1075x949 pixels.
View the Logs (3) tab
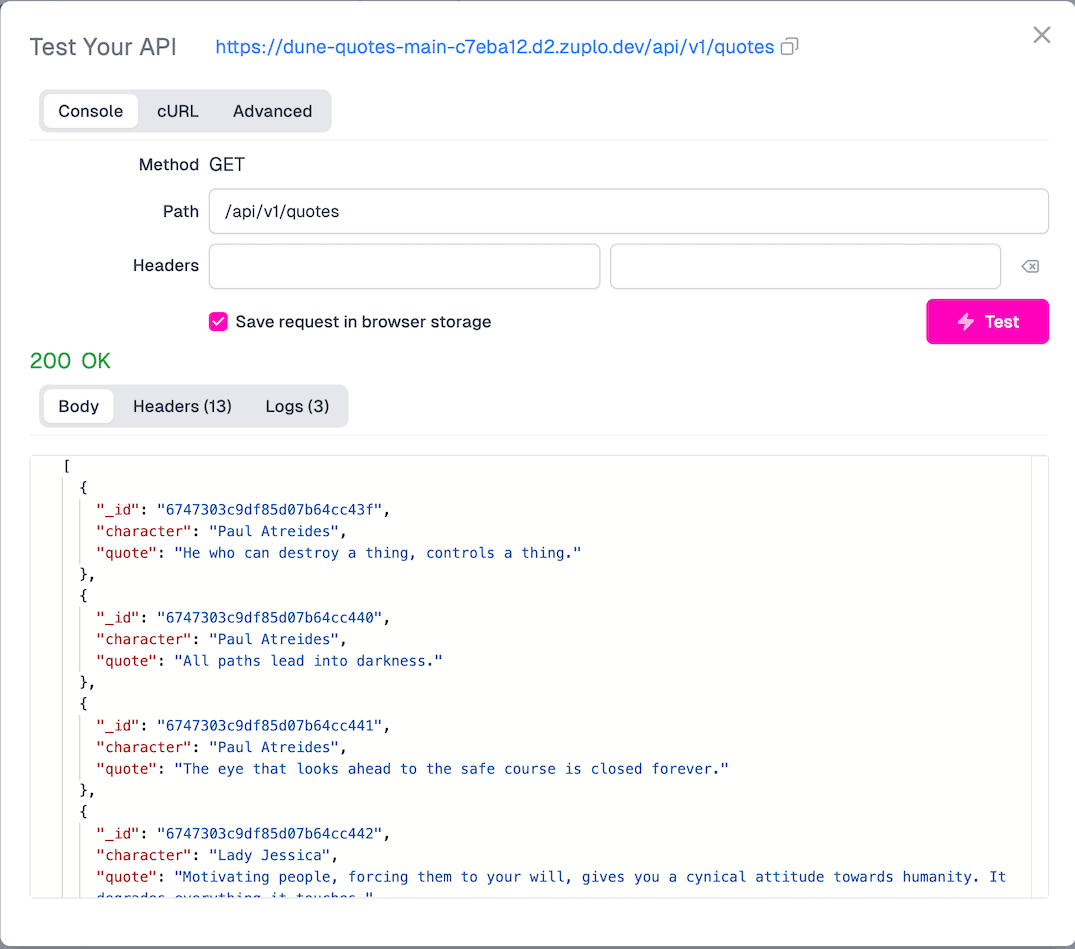pos(296,406)
